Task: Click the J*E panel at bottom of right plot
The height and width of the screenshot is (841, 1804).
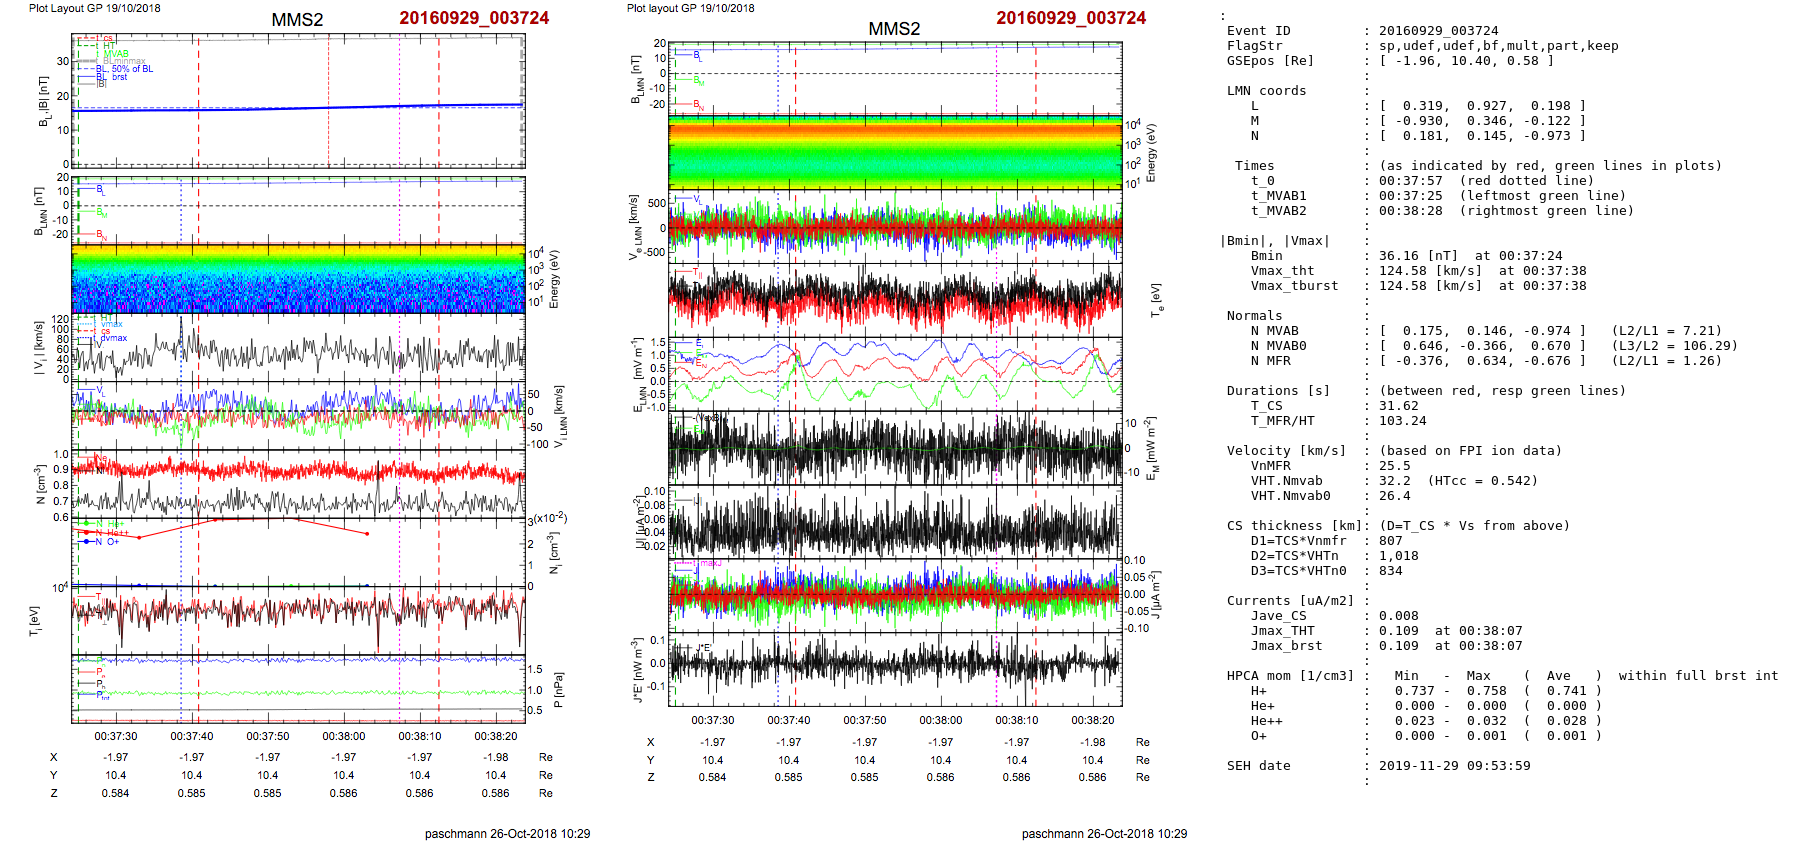Action: [895, 664]
